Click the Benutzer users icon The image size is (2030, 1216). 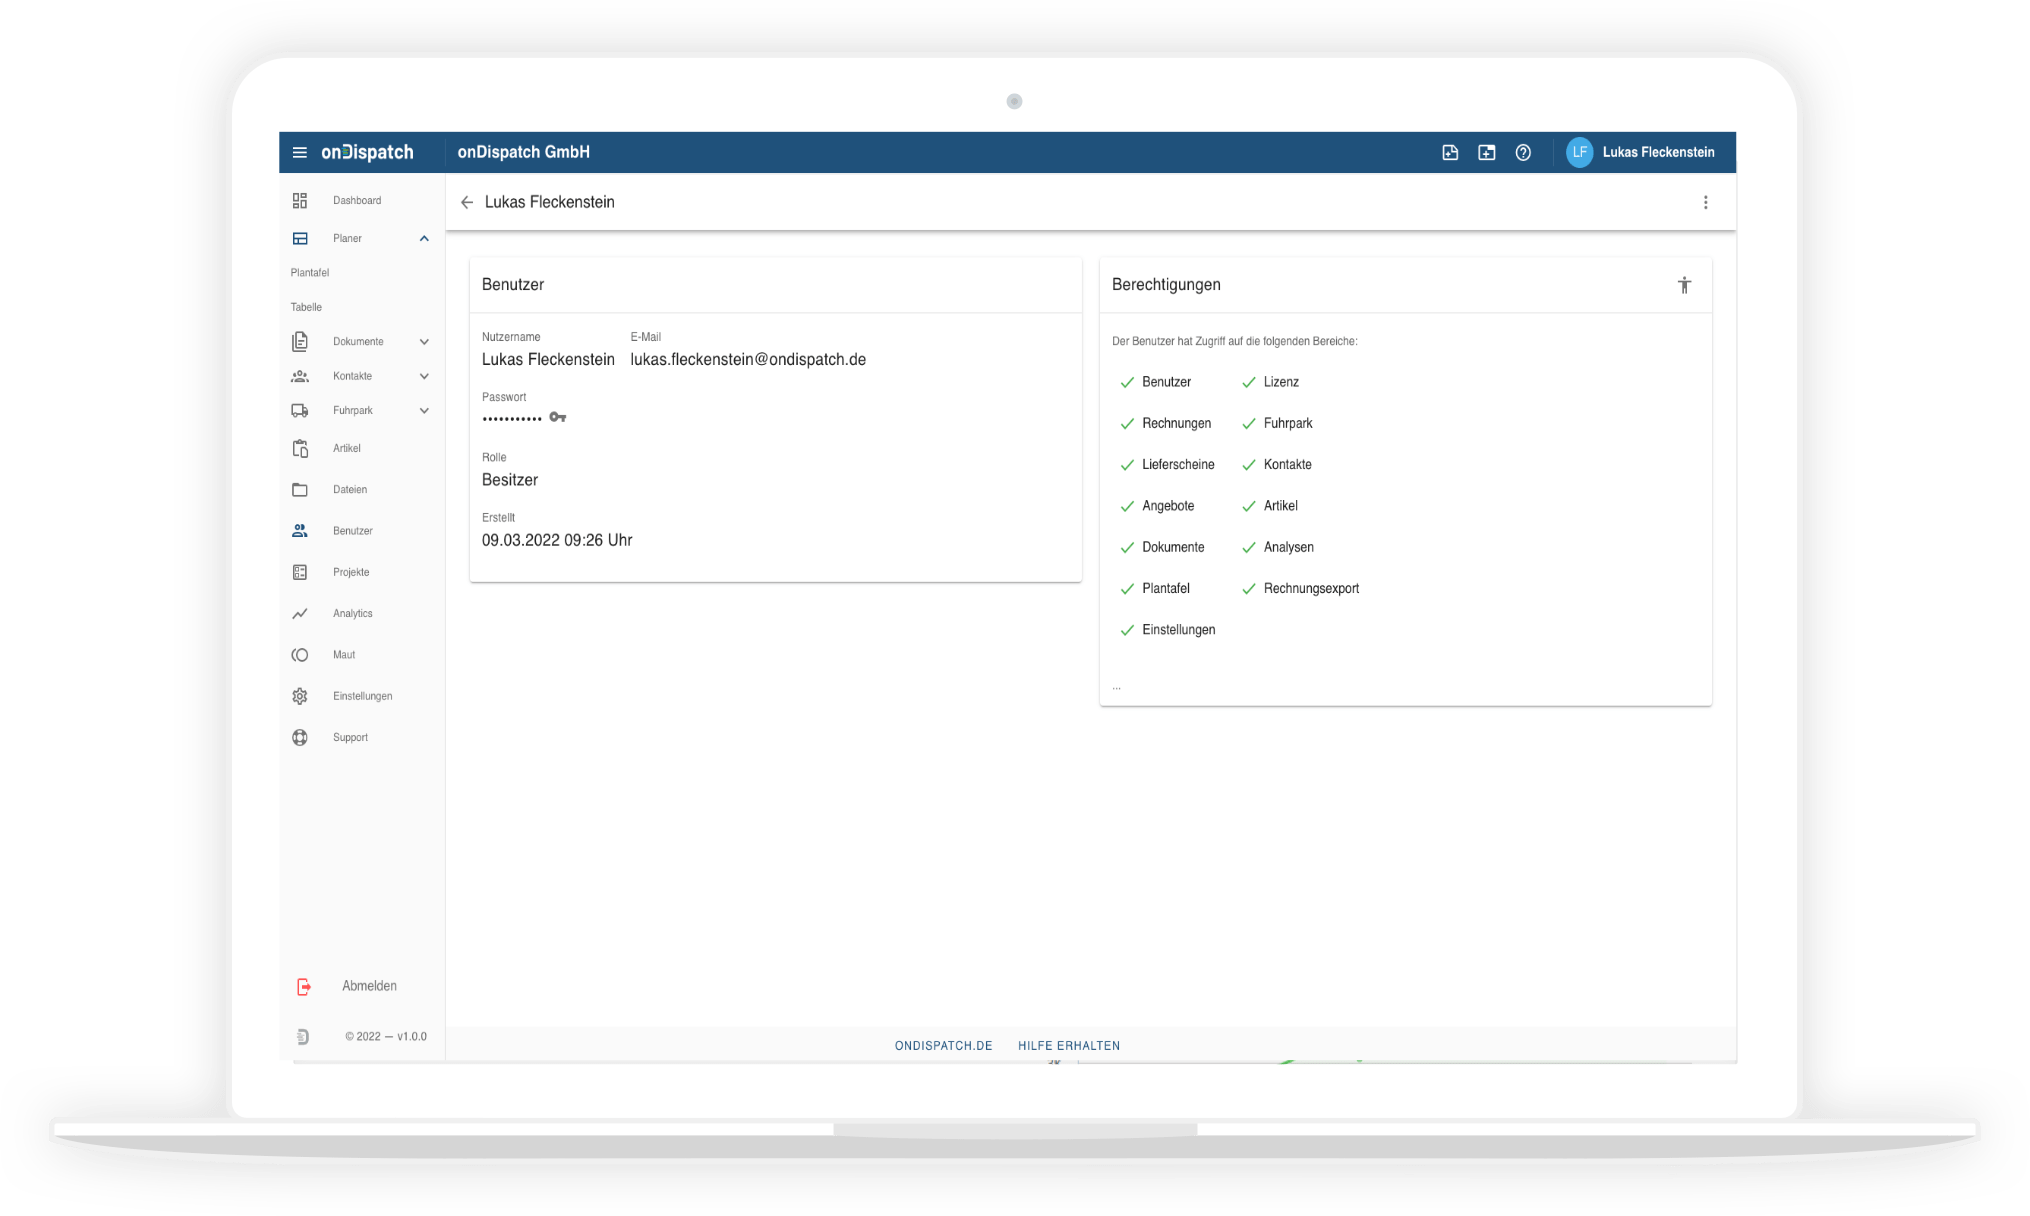[300, 531]
